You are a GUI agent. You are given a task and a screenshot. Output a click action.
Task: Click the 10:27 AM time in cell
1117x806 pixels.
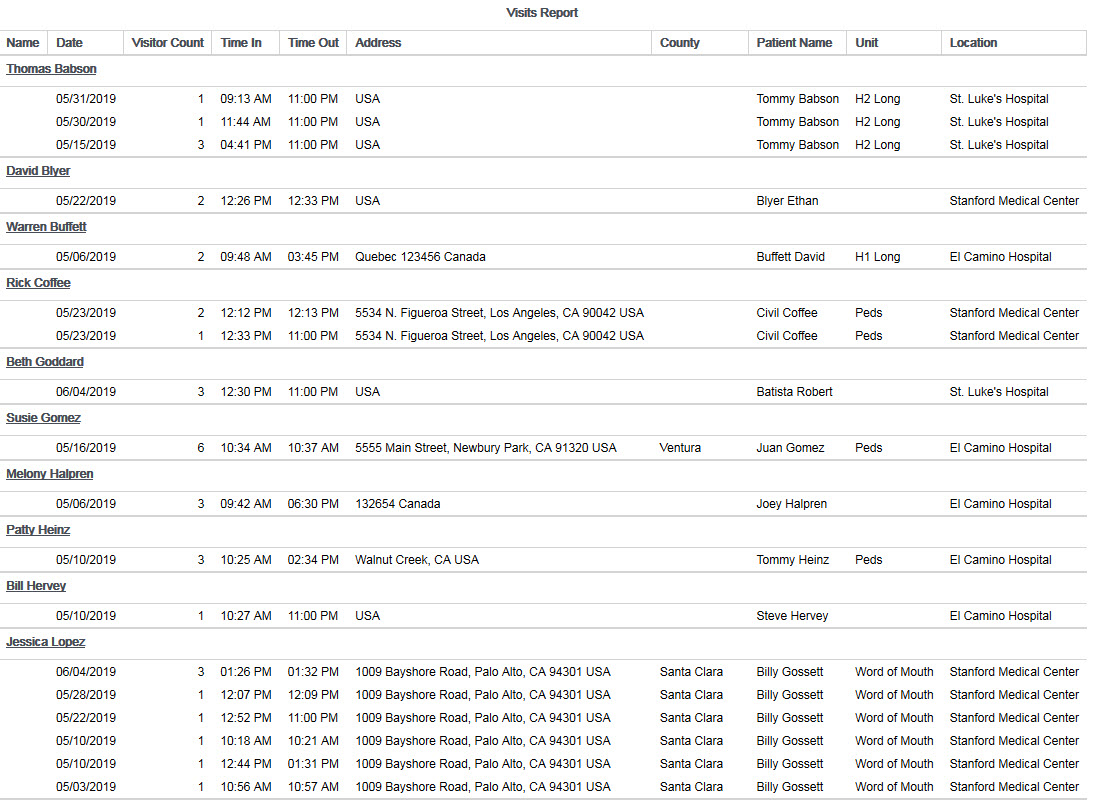point(246,616)
